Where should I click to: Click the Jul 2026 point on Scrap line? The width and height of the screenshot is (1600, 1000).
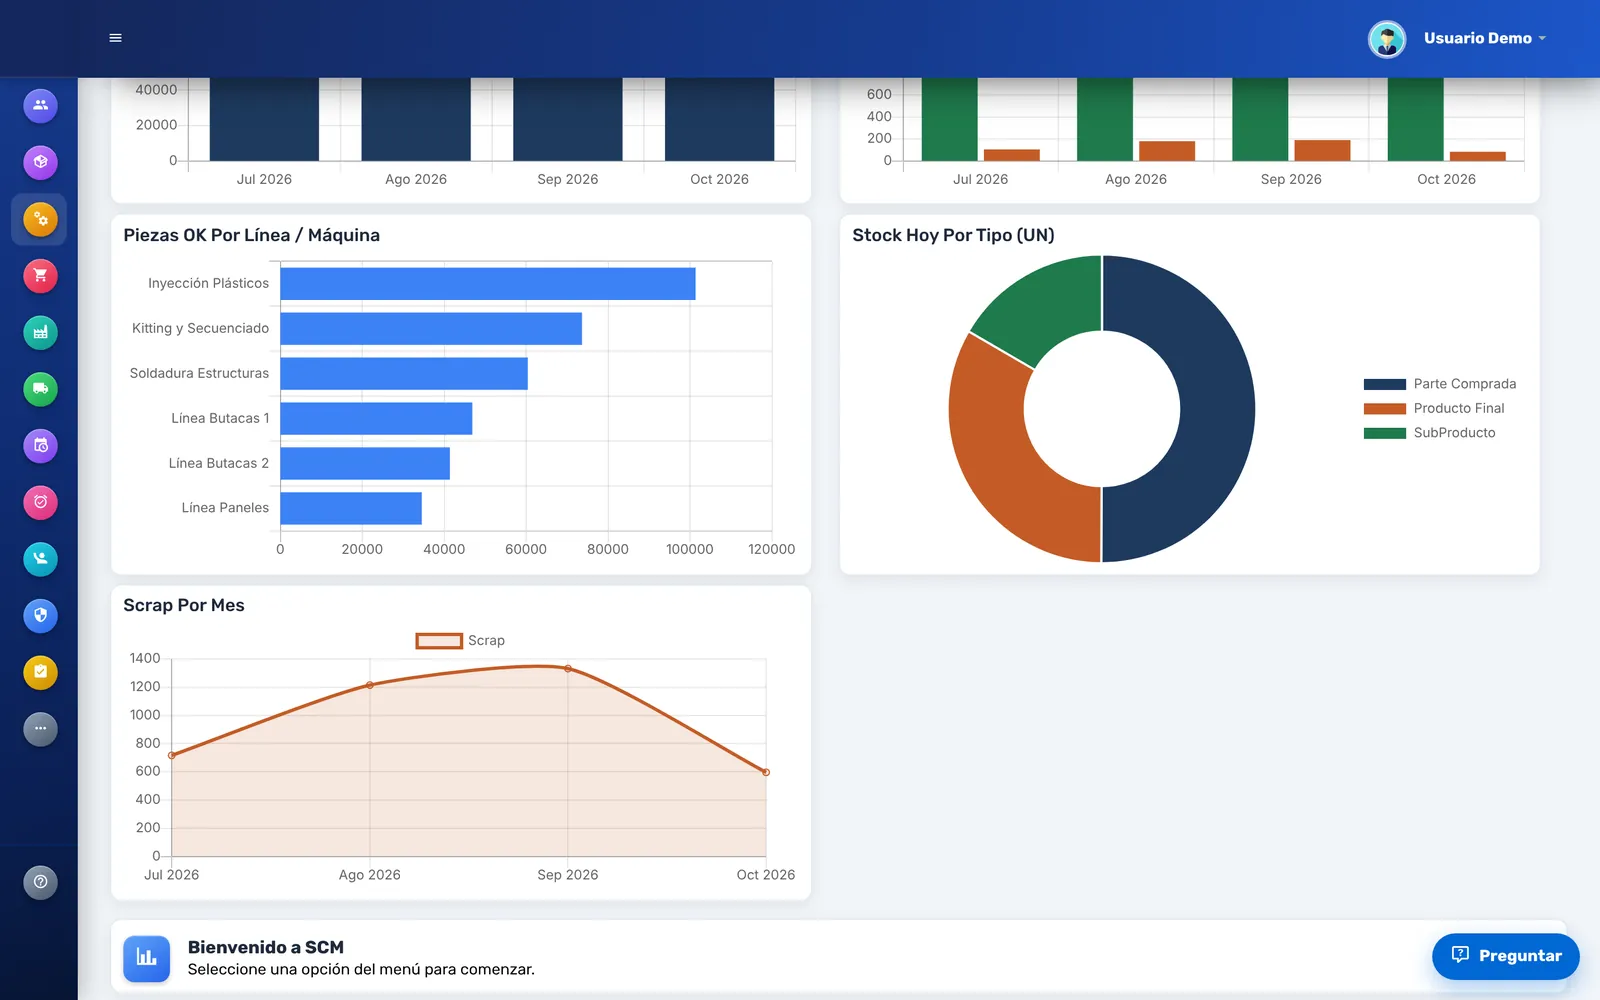[x=172, y=755]
